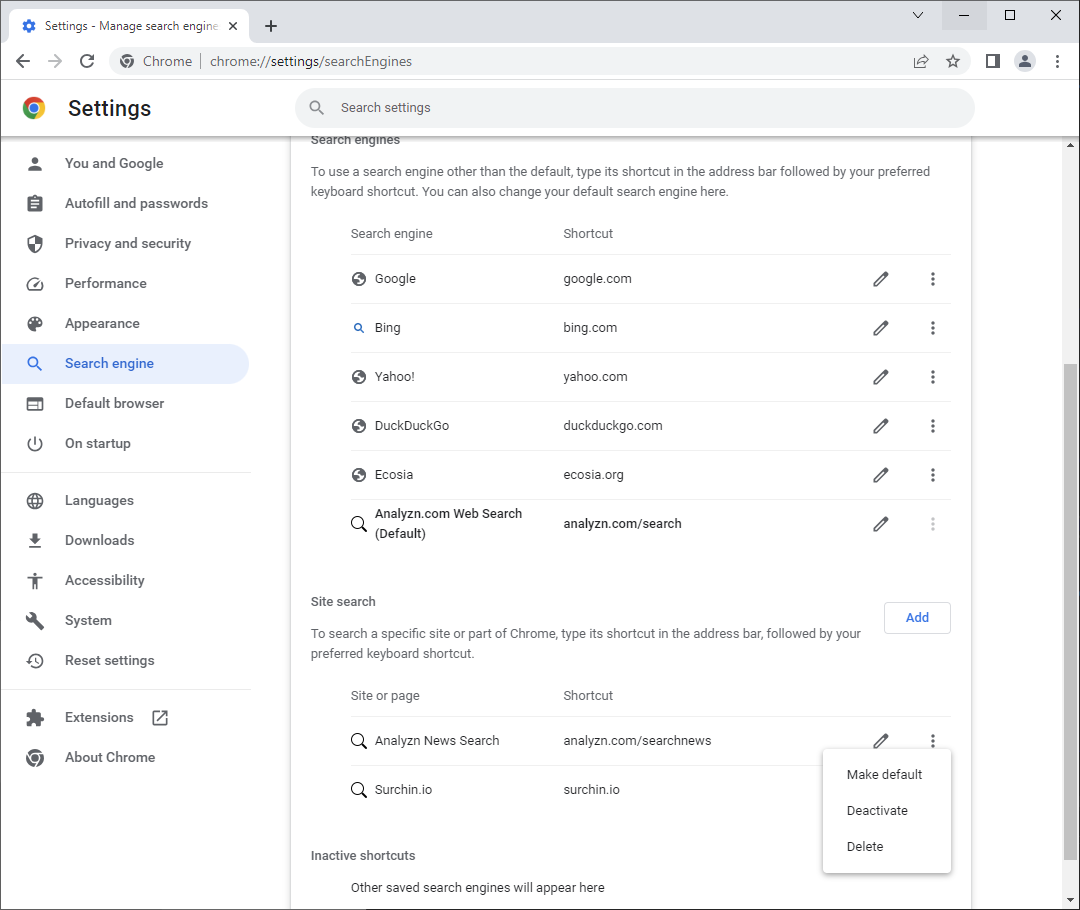Add a new site search
1080x910 pixels.
tap(917, 618)
